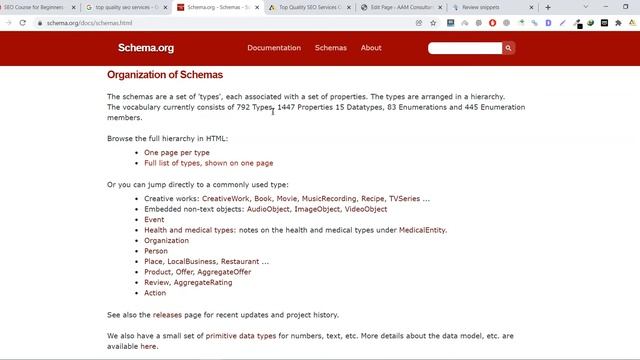Open the Schemas menu item
The width and height of the screenshot is (640, 360).
(331, 48)
